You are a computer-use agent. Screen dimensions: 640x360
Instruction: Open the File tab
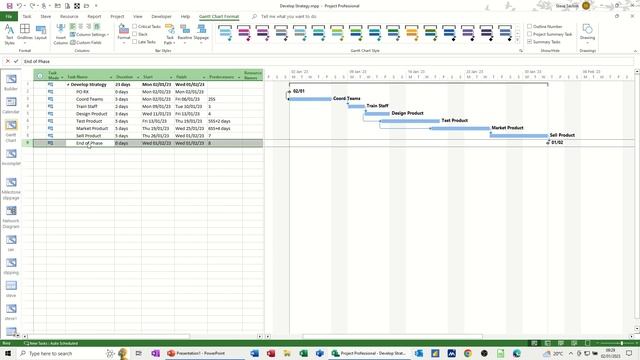[9, 16]
